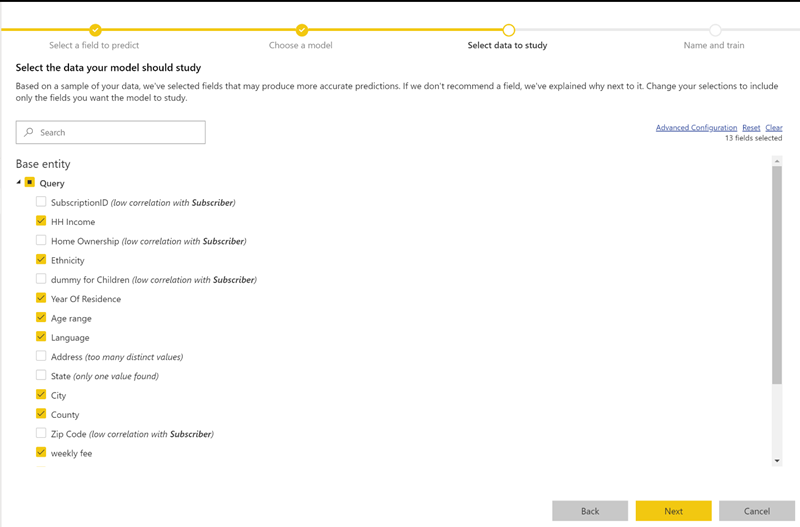Clear all selected fields via Clear link
This screenshot has width=800, height=527.
774,128
